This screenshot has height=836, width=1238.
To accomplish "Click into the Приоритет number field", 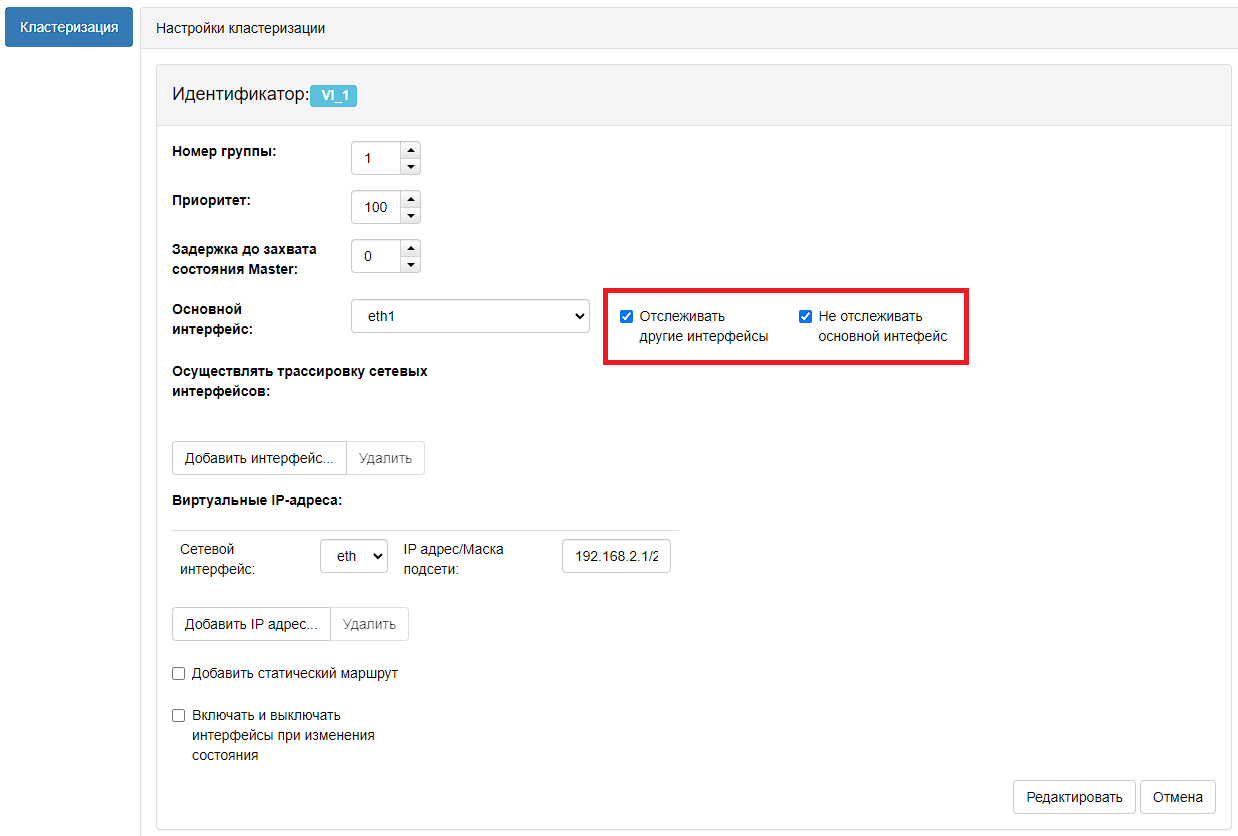I will (x=376, y=207).
